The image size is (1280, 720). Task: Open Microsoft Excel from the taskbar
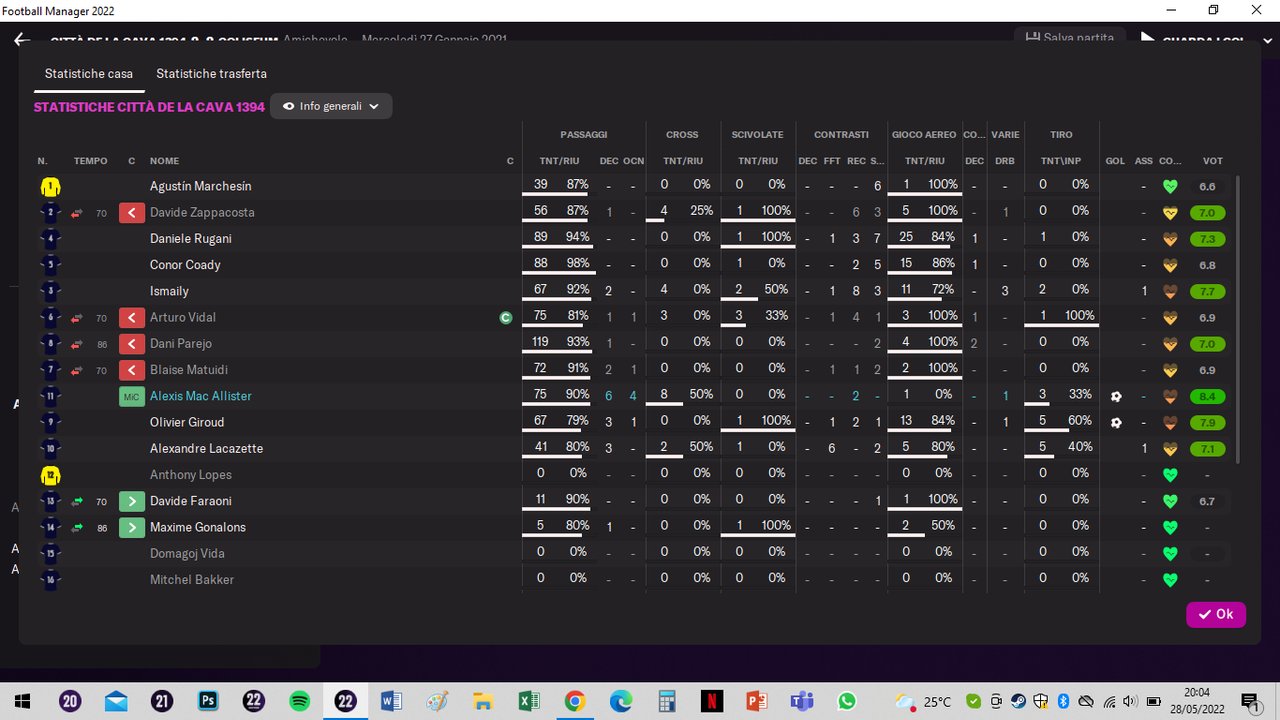tap(528, 701)
